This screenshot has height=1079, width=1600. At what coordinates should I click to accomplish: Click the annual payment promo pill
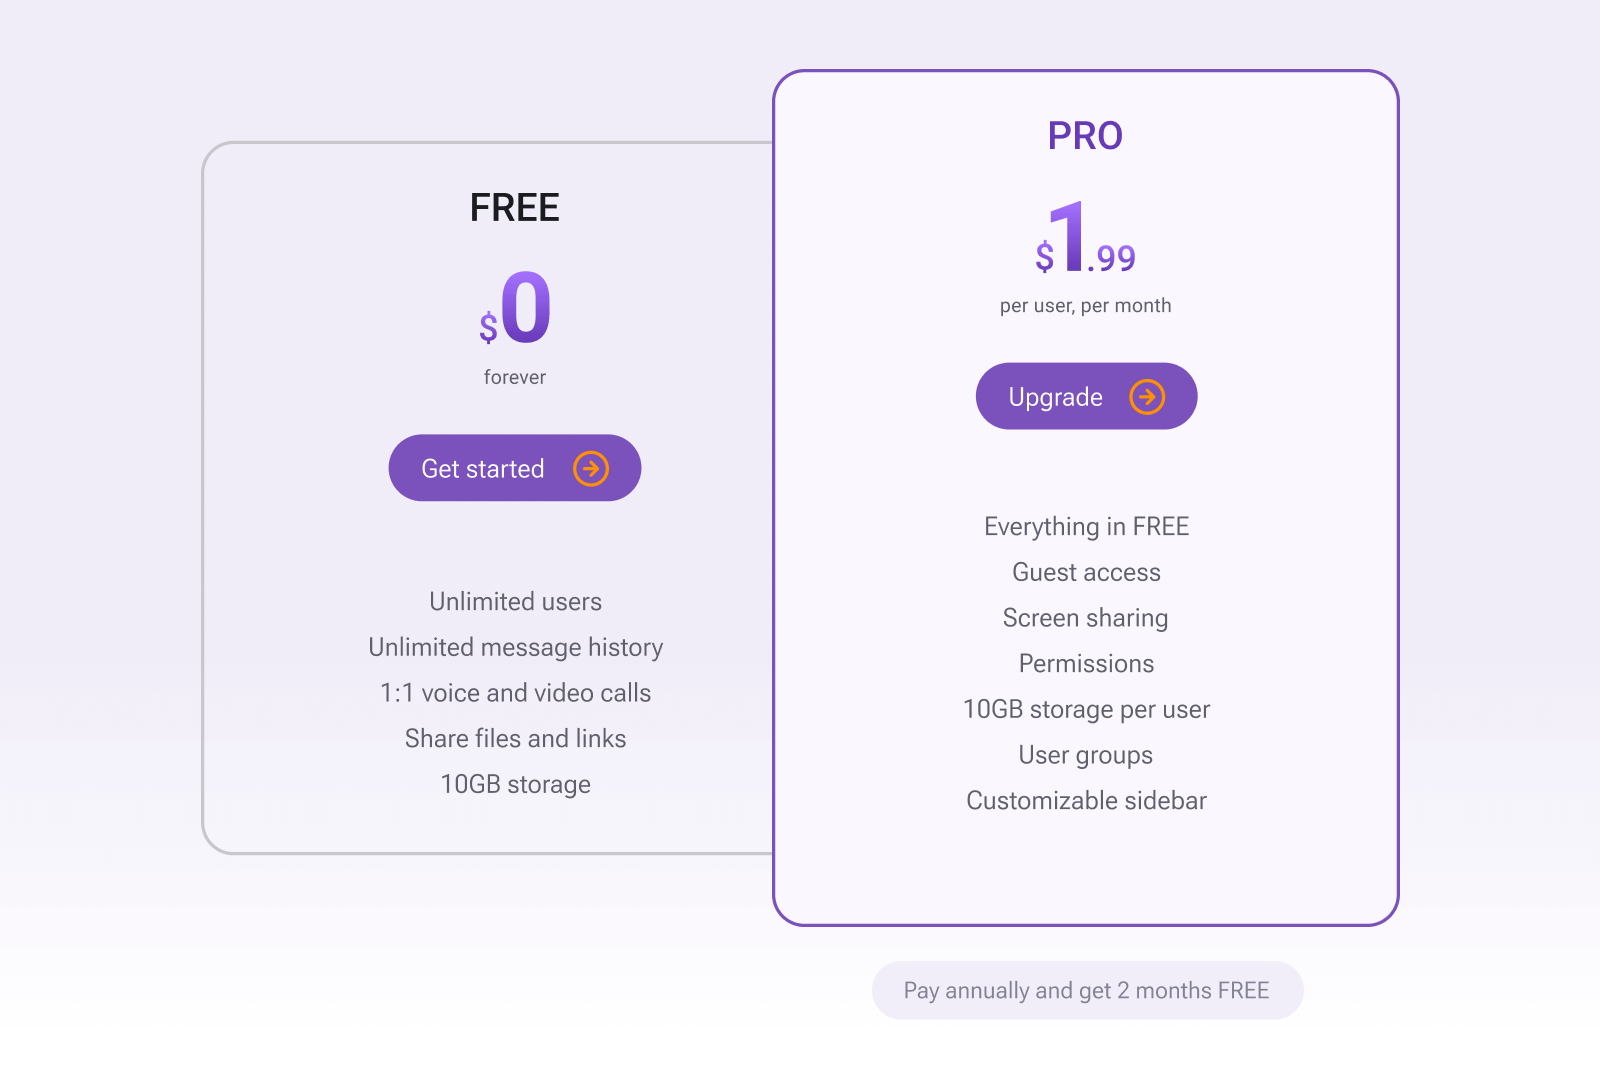point(1087,990)
